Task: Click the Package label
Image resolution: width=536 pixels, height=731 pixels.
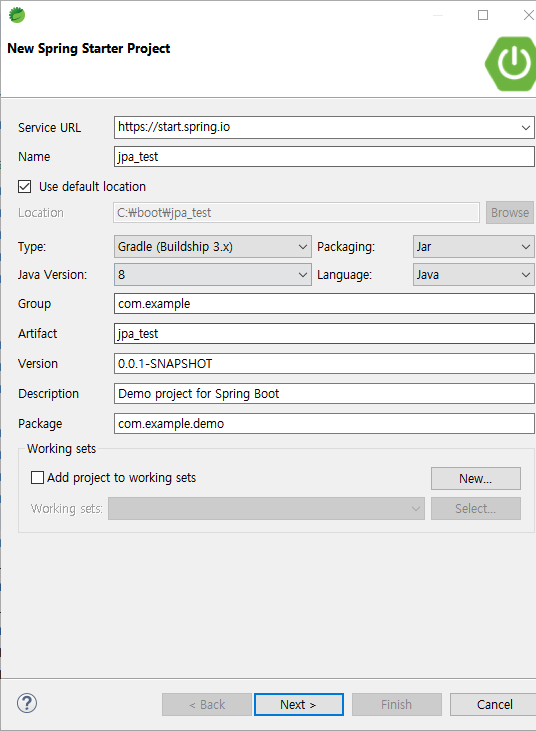Action: point(40,423)
